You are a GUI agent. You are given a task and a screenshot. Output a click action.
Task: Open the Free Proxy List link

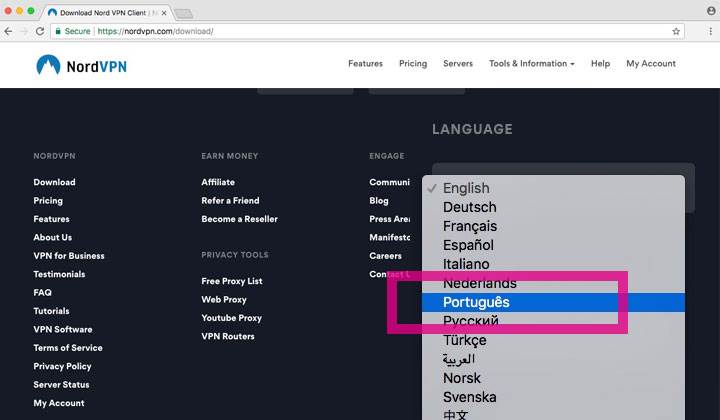231,281
